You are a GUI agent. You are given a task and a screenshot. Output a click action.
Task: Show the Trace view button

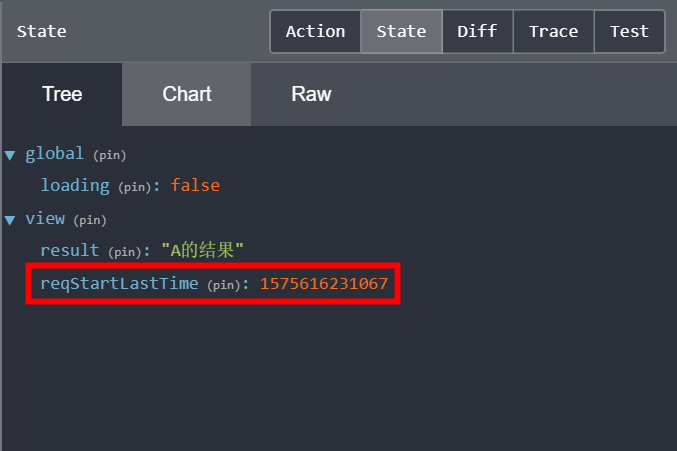pyautogui.click(x=553, y=31)
